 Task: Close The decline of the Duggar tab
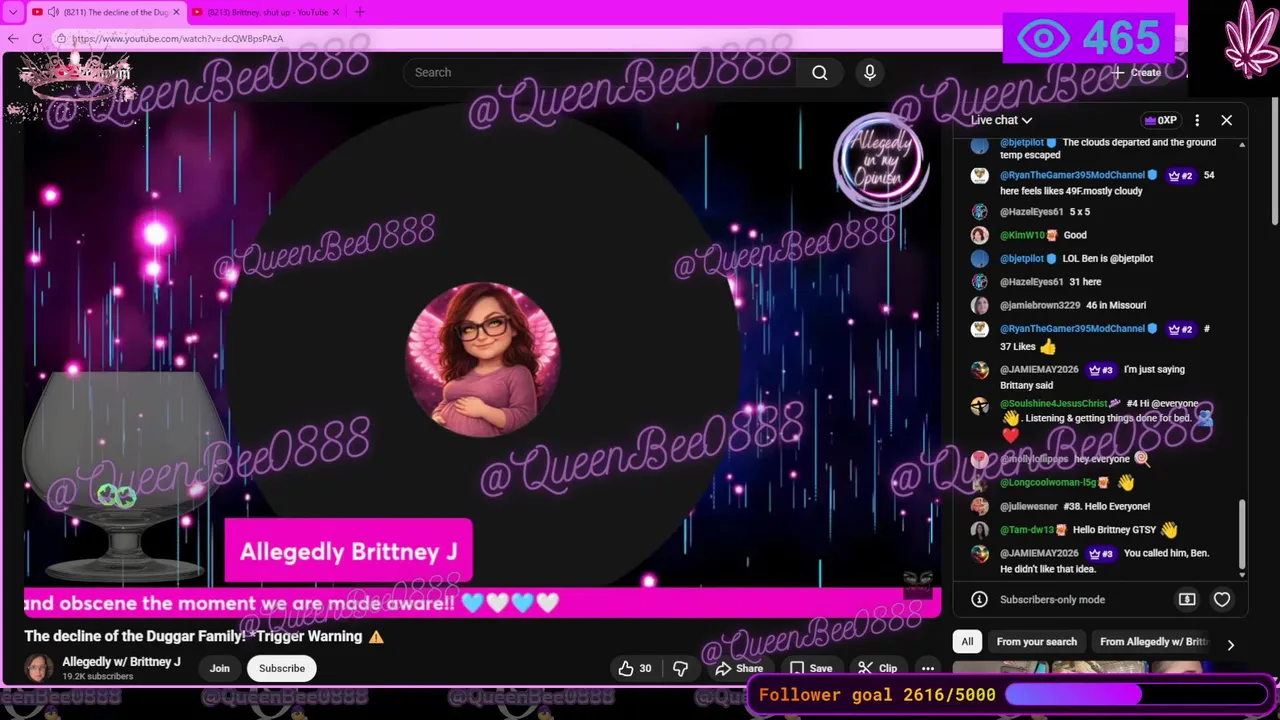[177, 12]
